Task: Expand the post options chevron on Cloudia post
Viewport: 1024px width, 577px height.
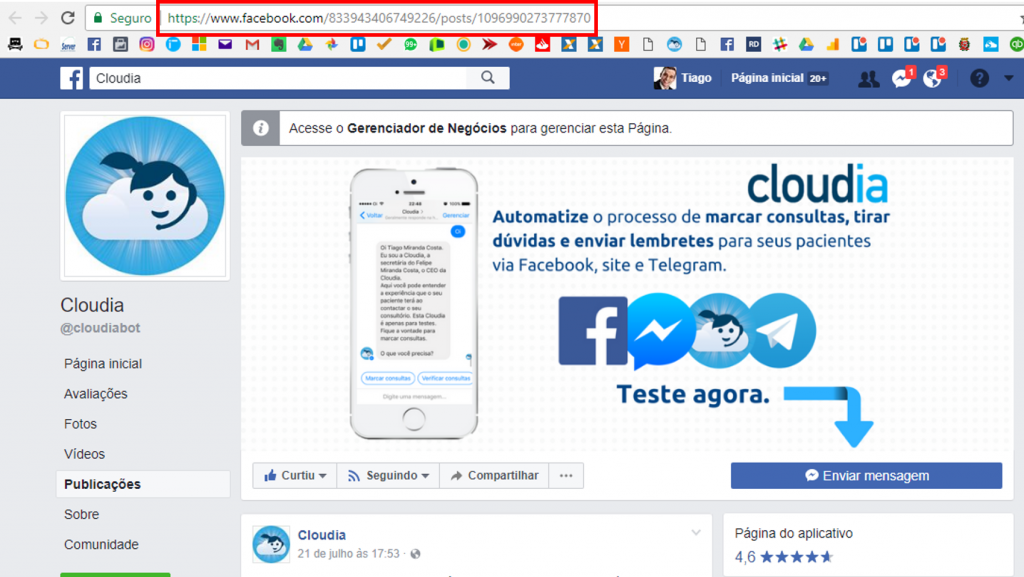Action: 696,533
